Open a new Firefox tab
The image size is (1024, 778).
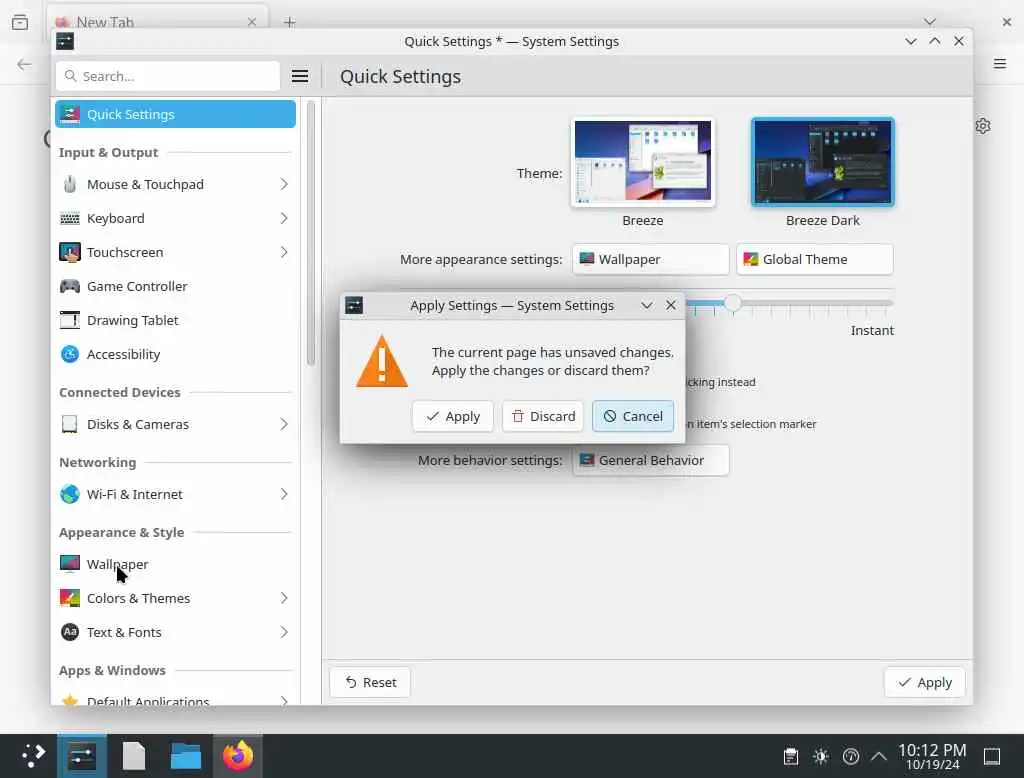[290, 22]
